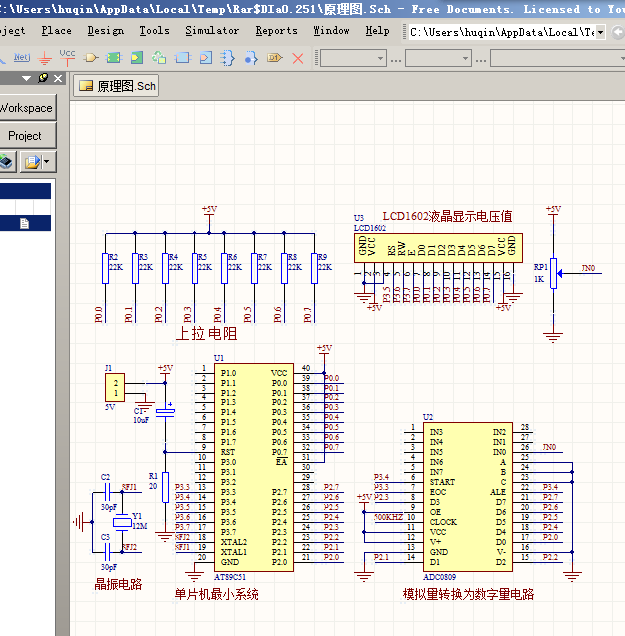Select the GND power port tool
This screenshot has width=625, height=636.
pyautogui.click(x=45, y=58)
